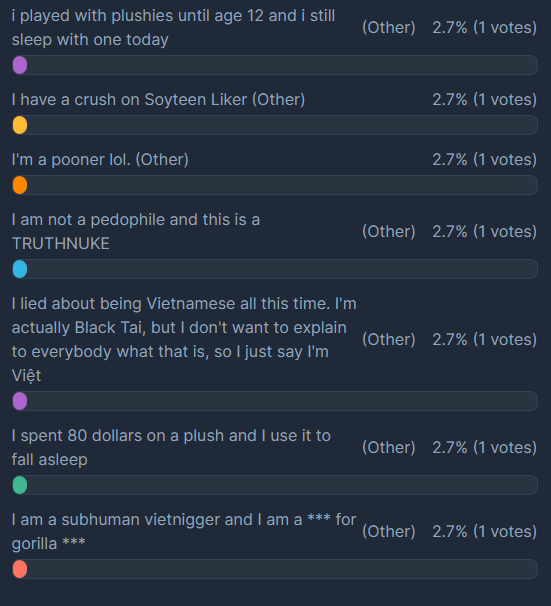Click the (Other) label beside the TRUTHNUKE option
The height and width of the screenshot is (606, 551).
click(x=389, y=232)
